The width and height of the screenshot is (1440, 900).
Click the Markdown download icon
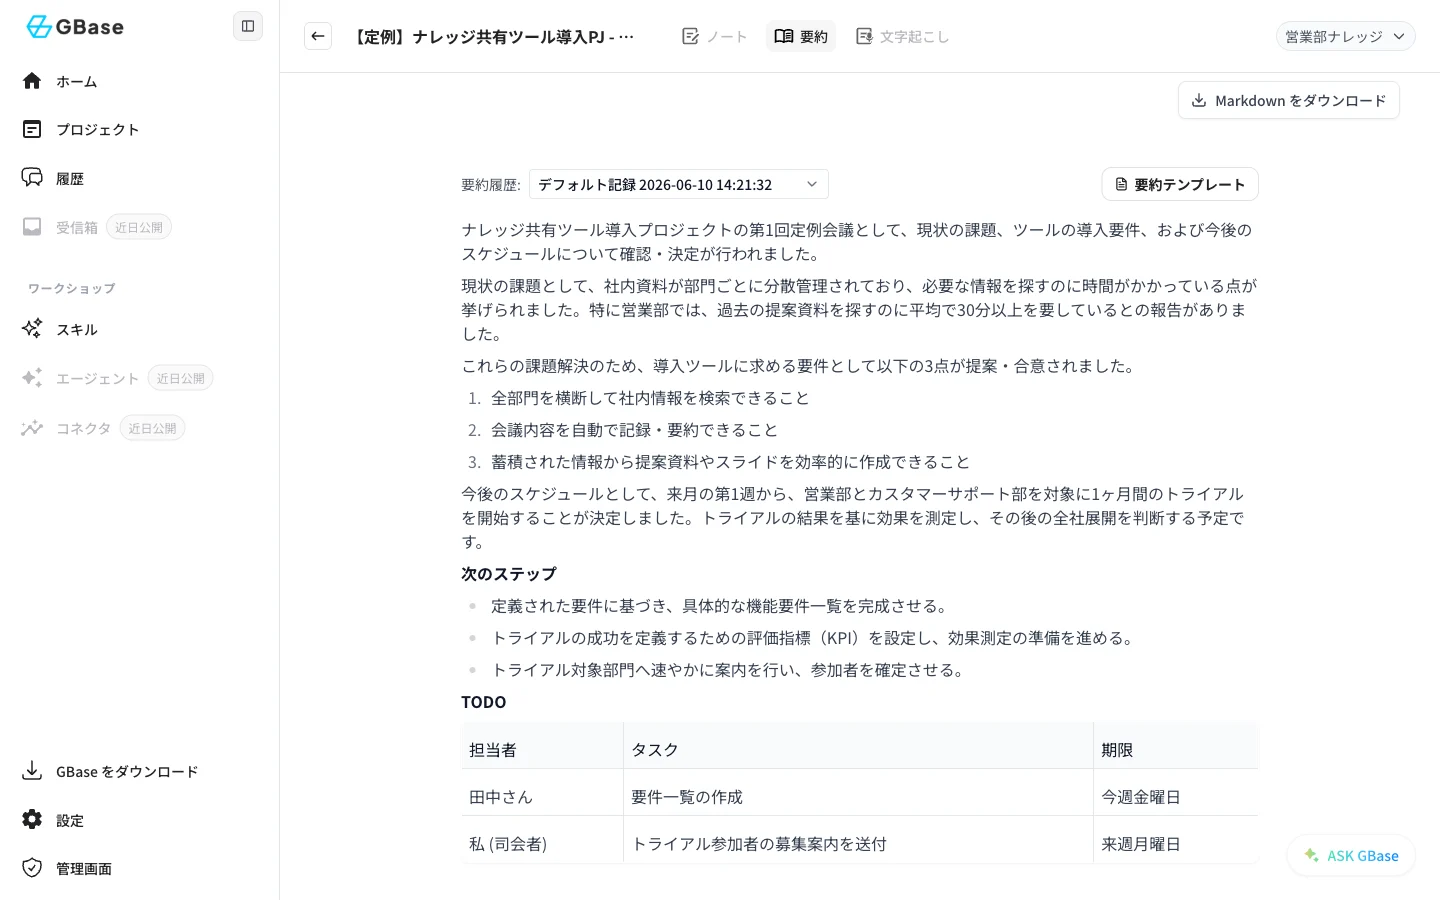click(1199, 100)
